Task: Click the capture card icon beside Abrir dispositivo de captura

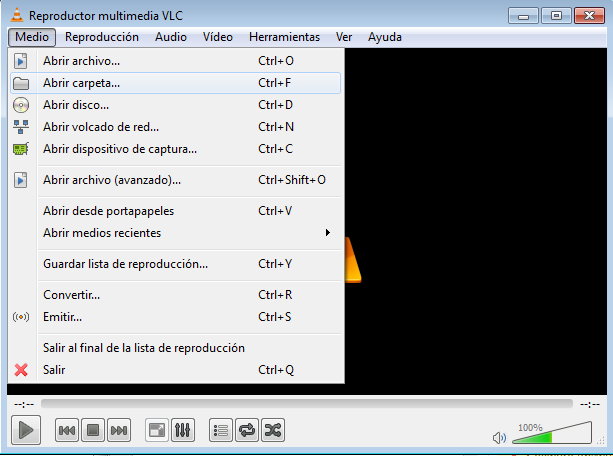Action: coord(21,149)
